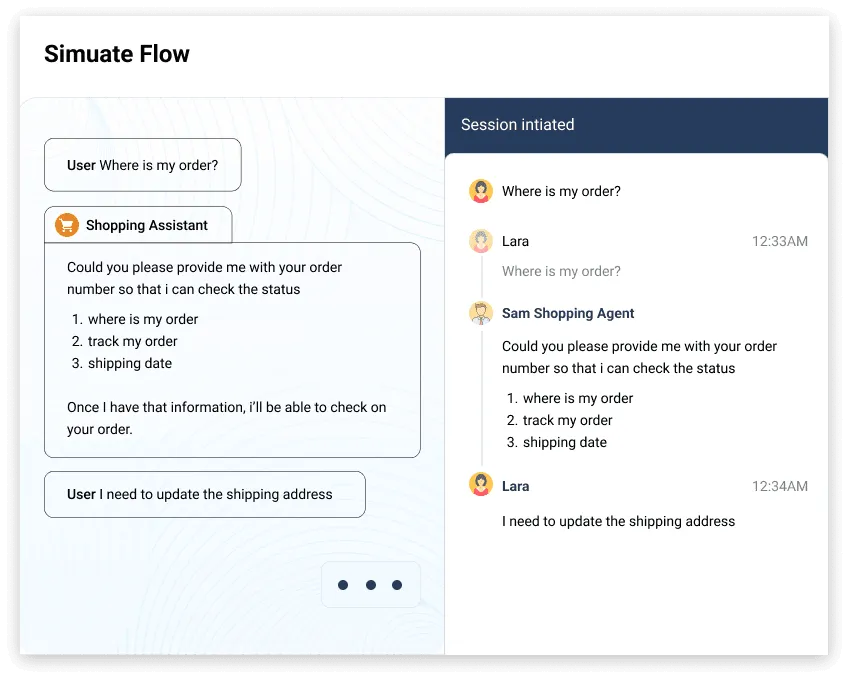This screenshot has width=849, height=679.
Task: Click Lara's avatar next to the 12:34AM message
Action: click(481, 486)
